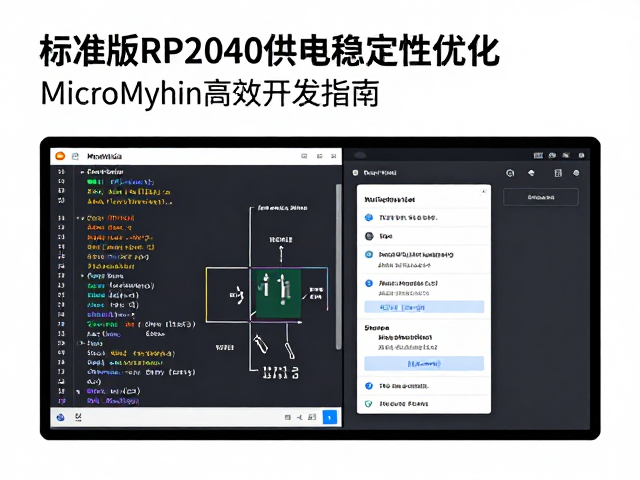
Task: Click the outlined button in the dark panel
Action: pos(541,197)
